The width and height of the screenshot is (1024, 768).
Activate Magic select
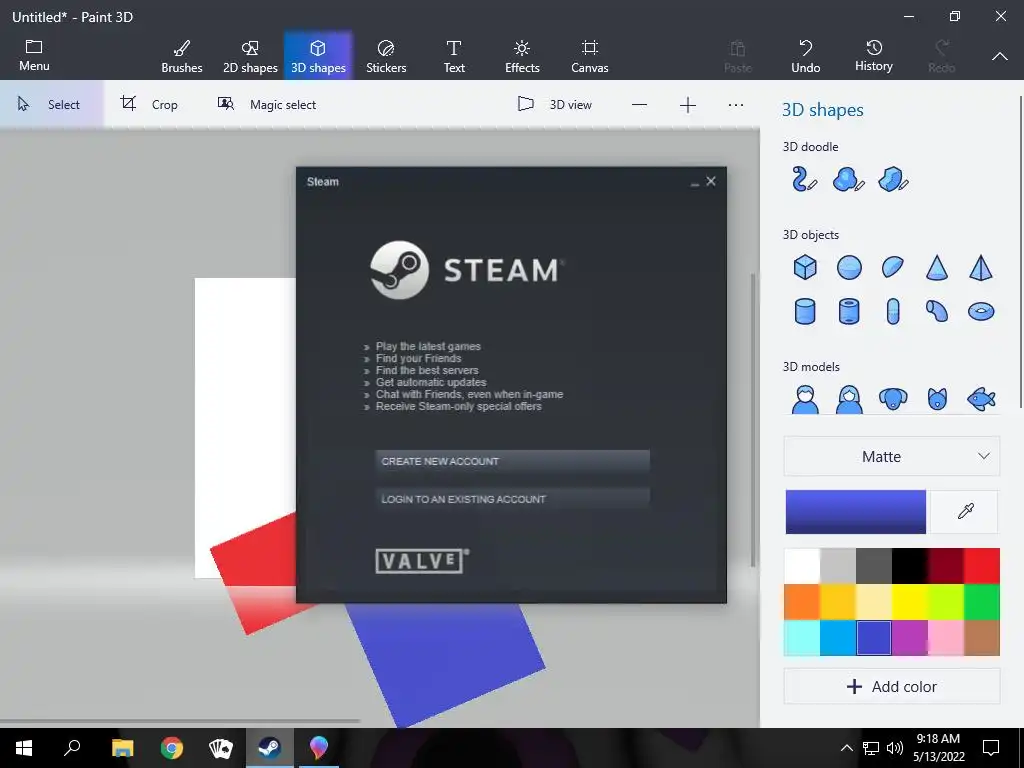[x=266, y=104]
